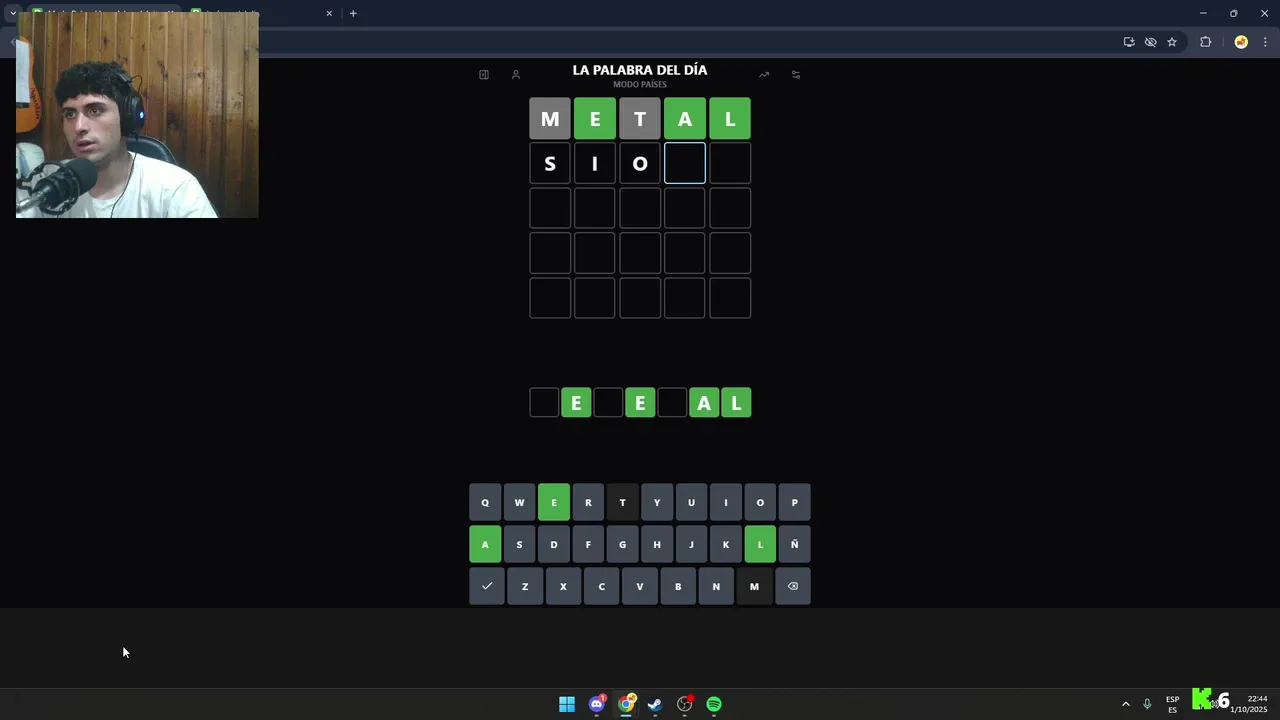Open the statistics trend icon in the game header
The height and width of the screenshot is (720, 1280).
764,74
